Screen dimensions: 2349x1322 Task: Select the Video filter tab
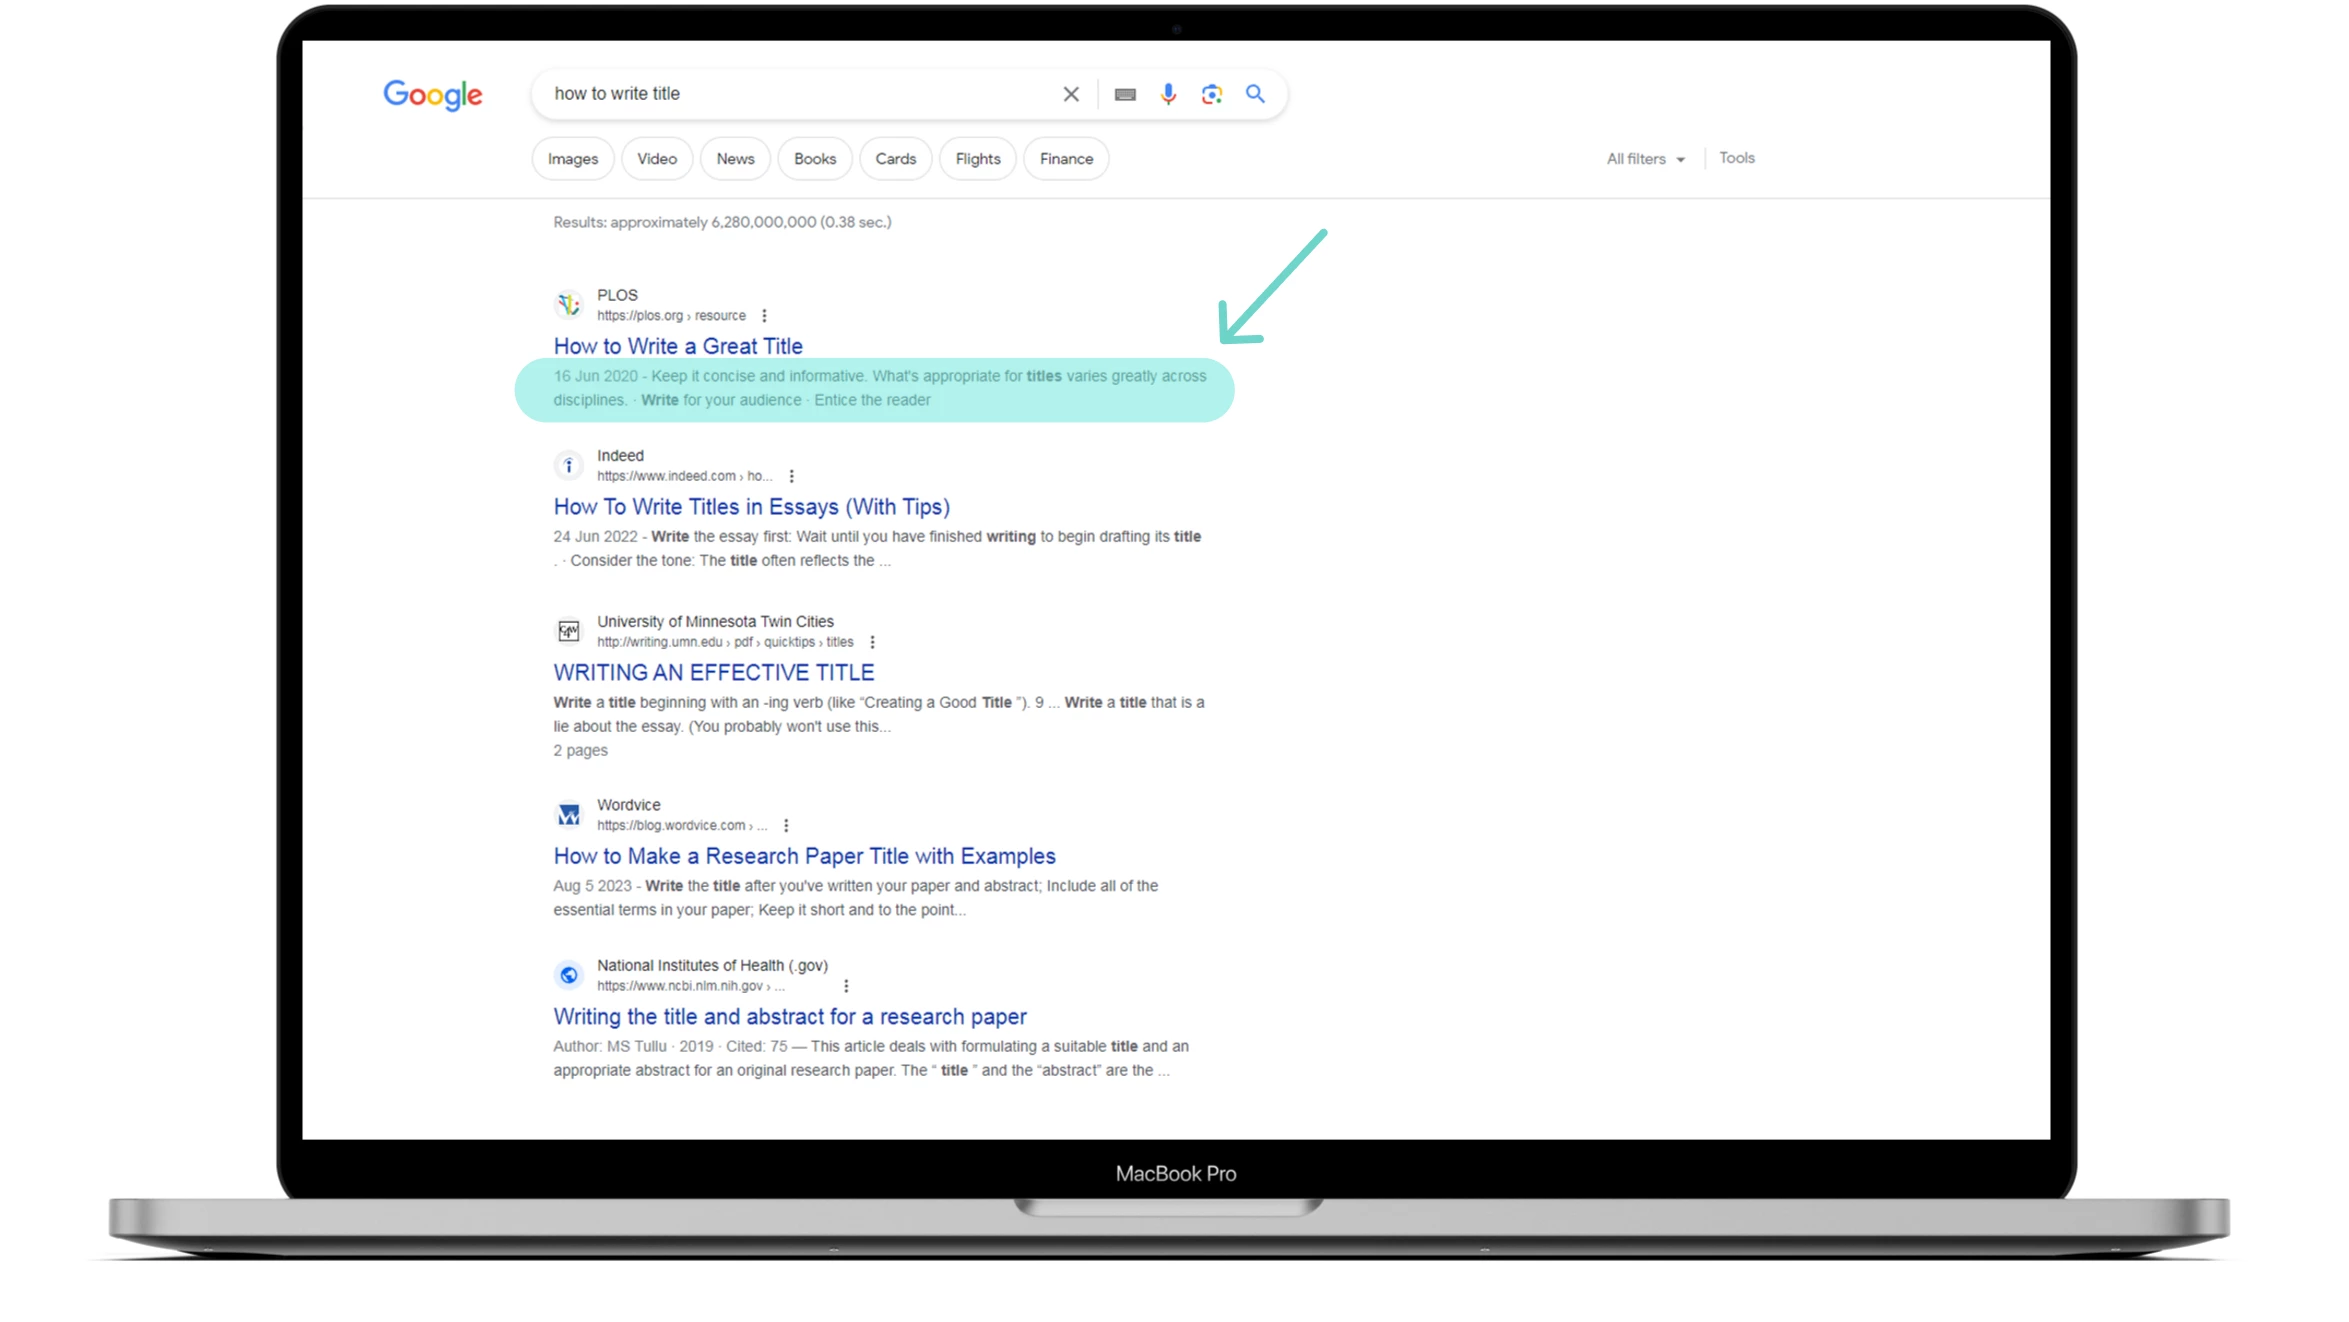pyautogui.click(x=657, y=159)
